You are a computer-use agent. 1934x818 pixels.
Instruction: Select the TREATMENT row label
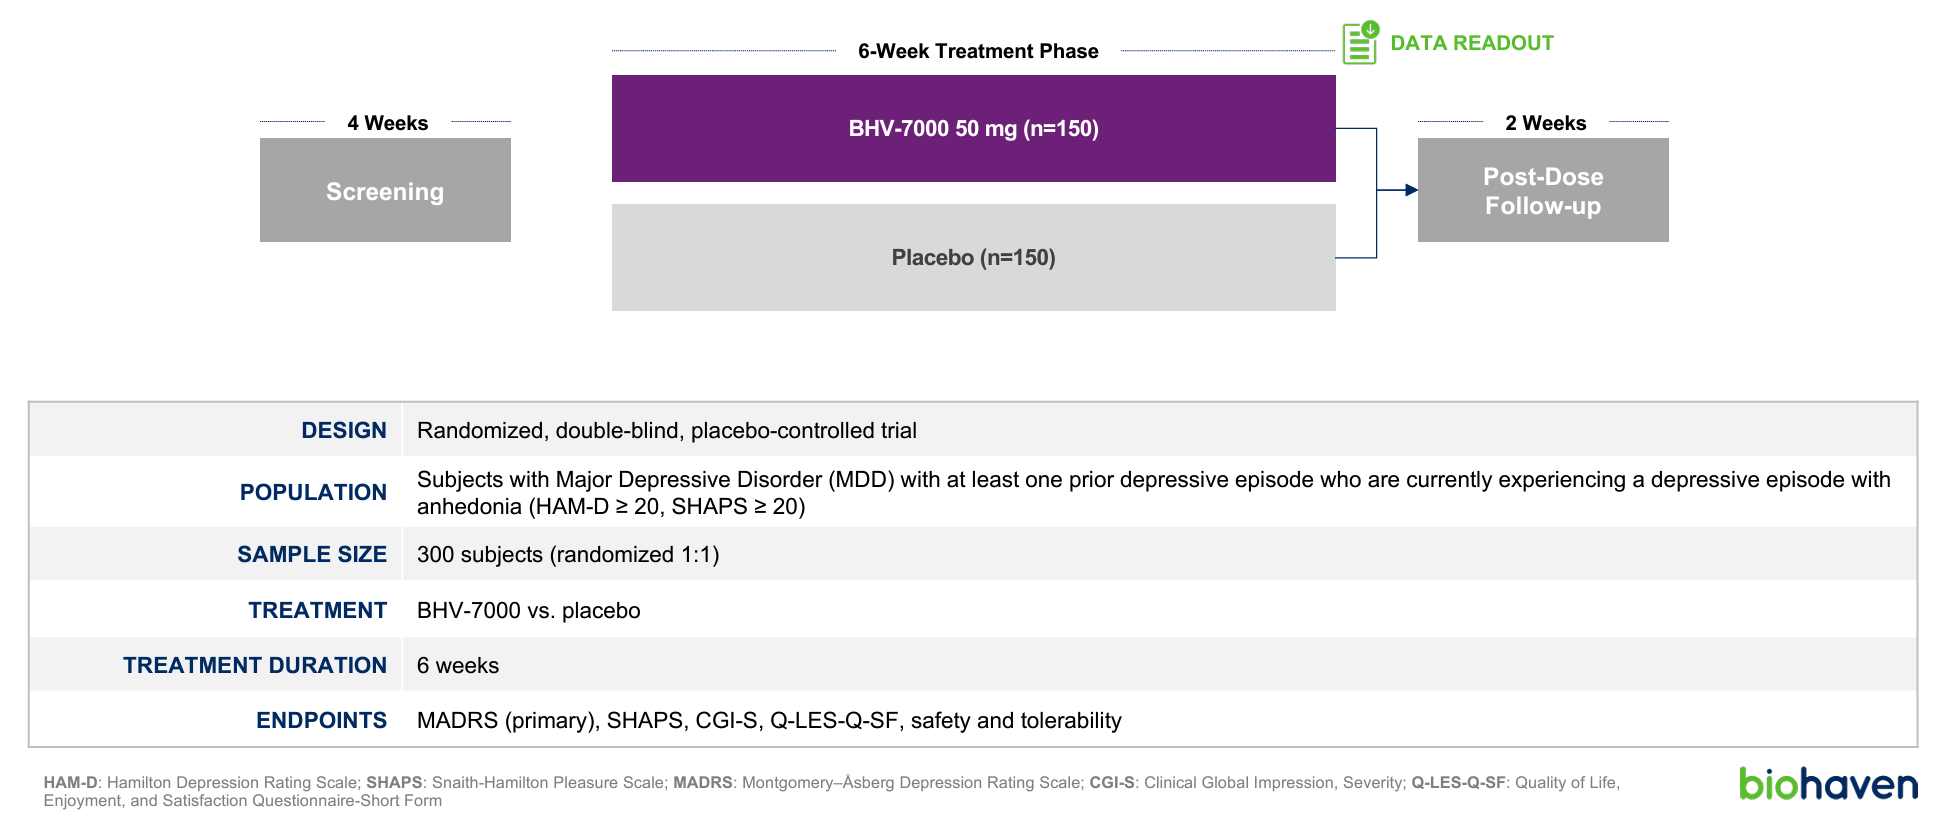317,611
